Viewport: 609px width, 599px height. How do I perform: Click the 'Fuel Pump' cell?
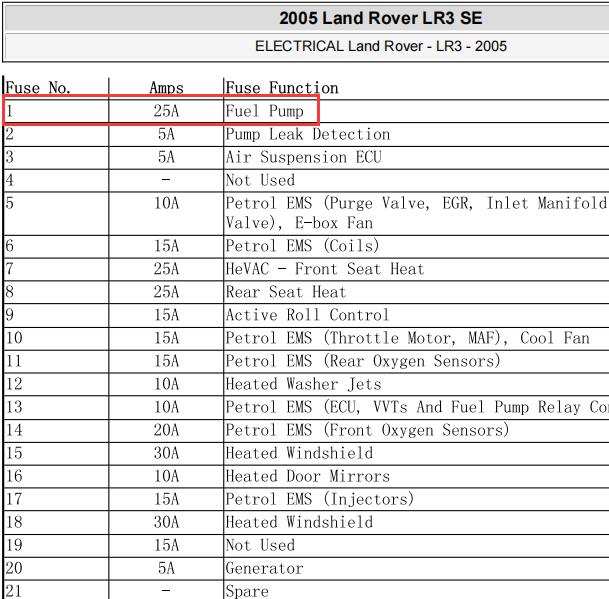pyautogui.click(x=264, y=111)
